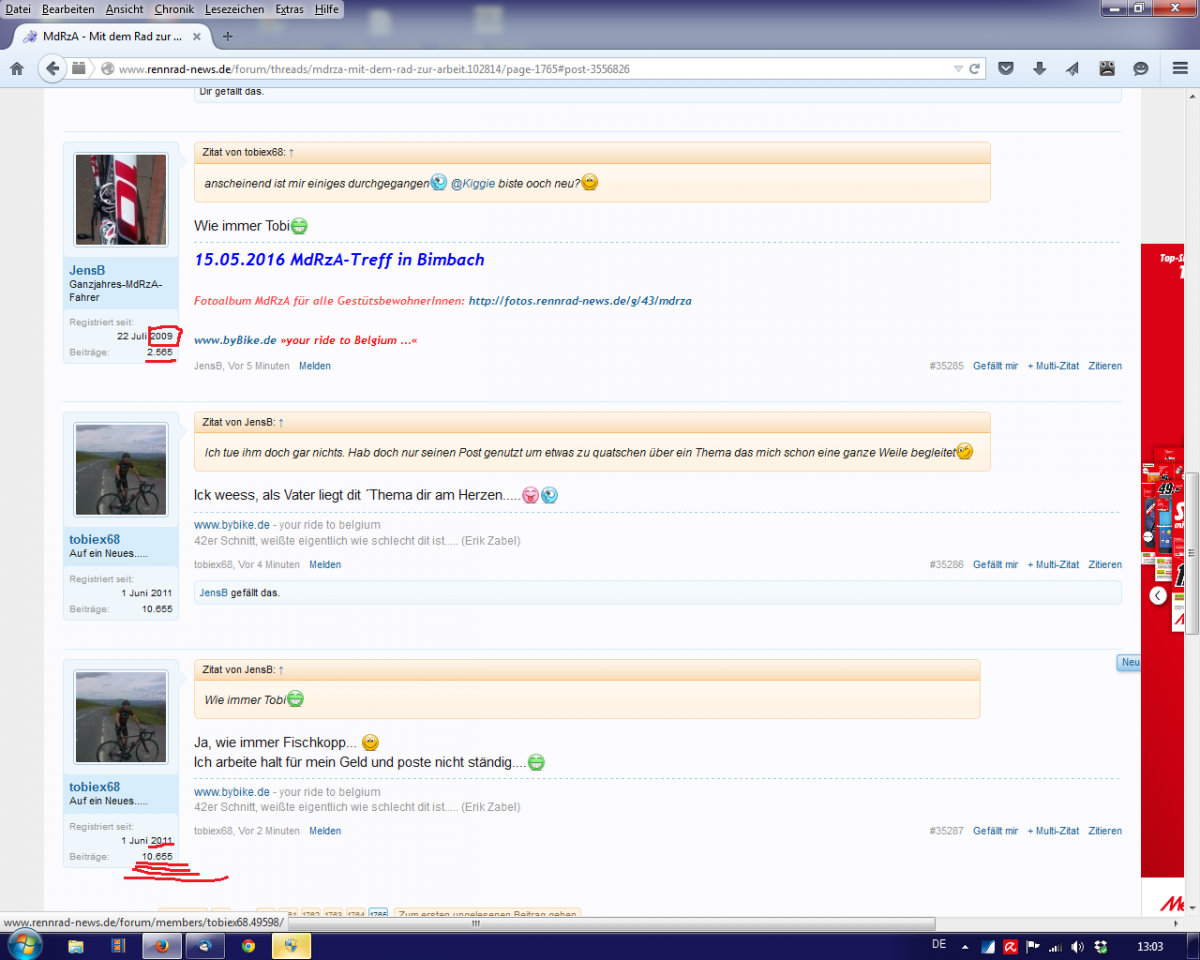The height and width of the screenshot is (960, 1200).
Task: Open the Firefox hamburger menu
Action: [x=1180, y=69]
